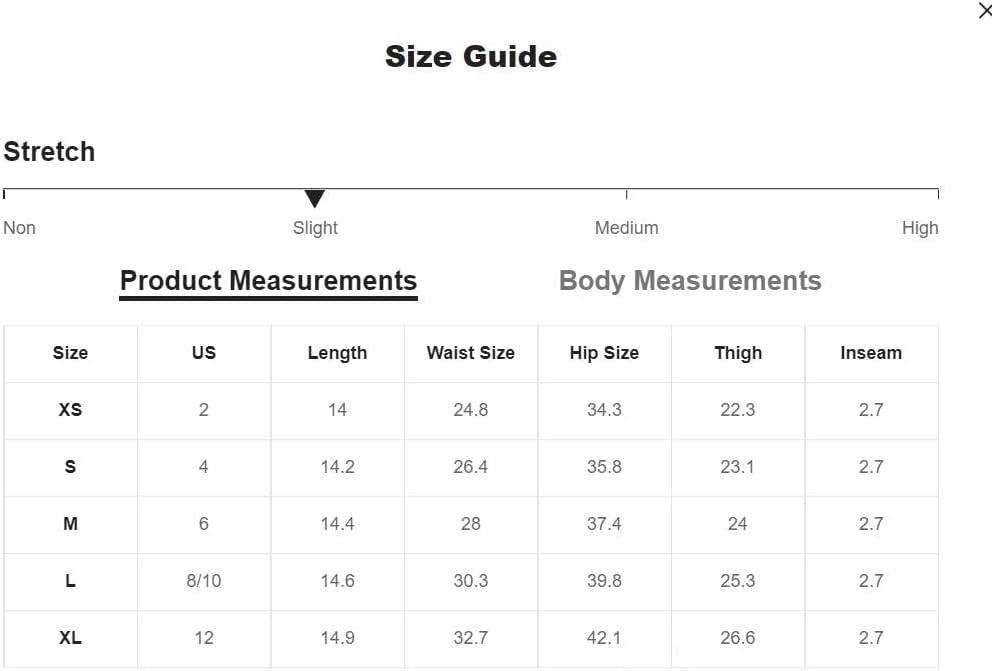Viewport: 992px width, 671px height.
Task: Click the stretch slider triangle marker
Action: tap(315, 199)
